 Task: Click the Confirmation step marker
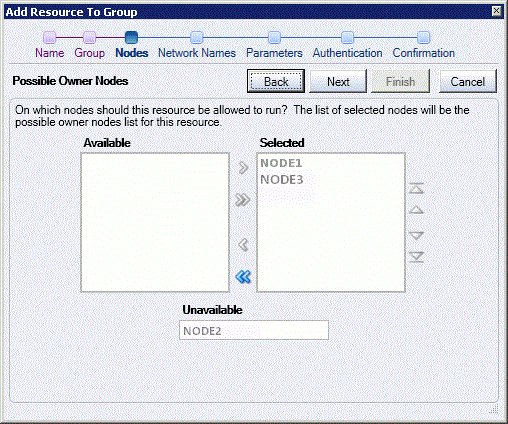click(424, 37)
